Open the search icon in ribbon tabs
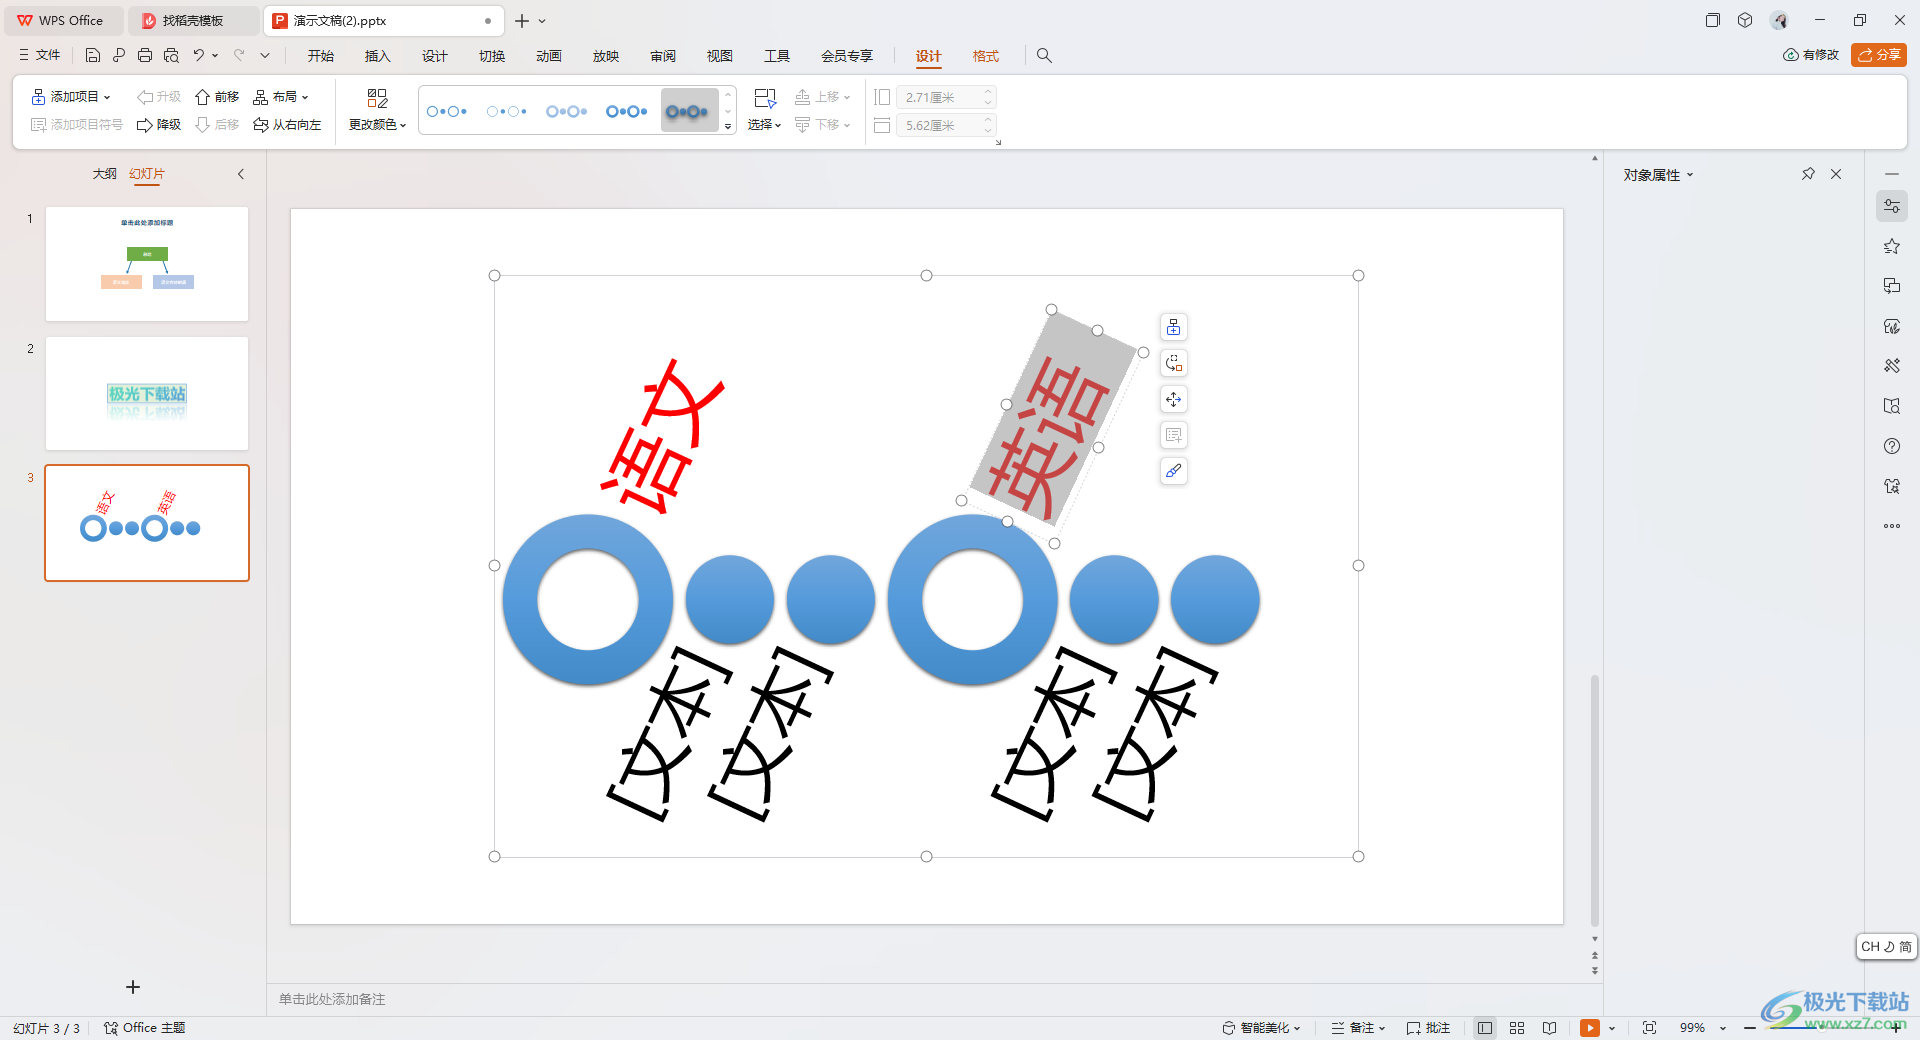The image size is (1920, 1040). pyautogui.click(x=1044, y=55)
